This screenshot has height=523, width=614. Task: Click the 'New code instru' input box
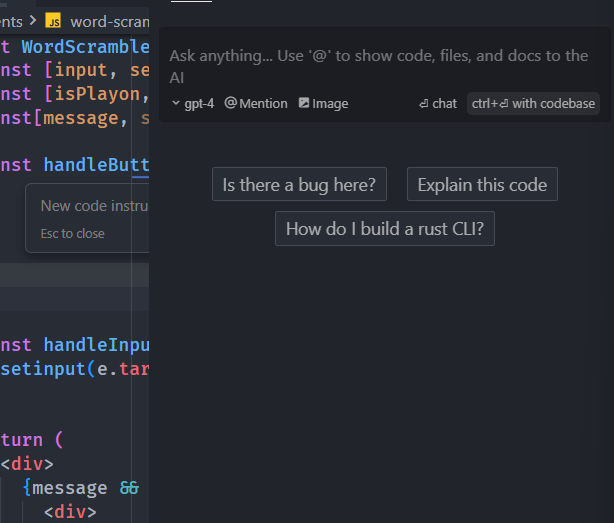point(94,206)
